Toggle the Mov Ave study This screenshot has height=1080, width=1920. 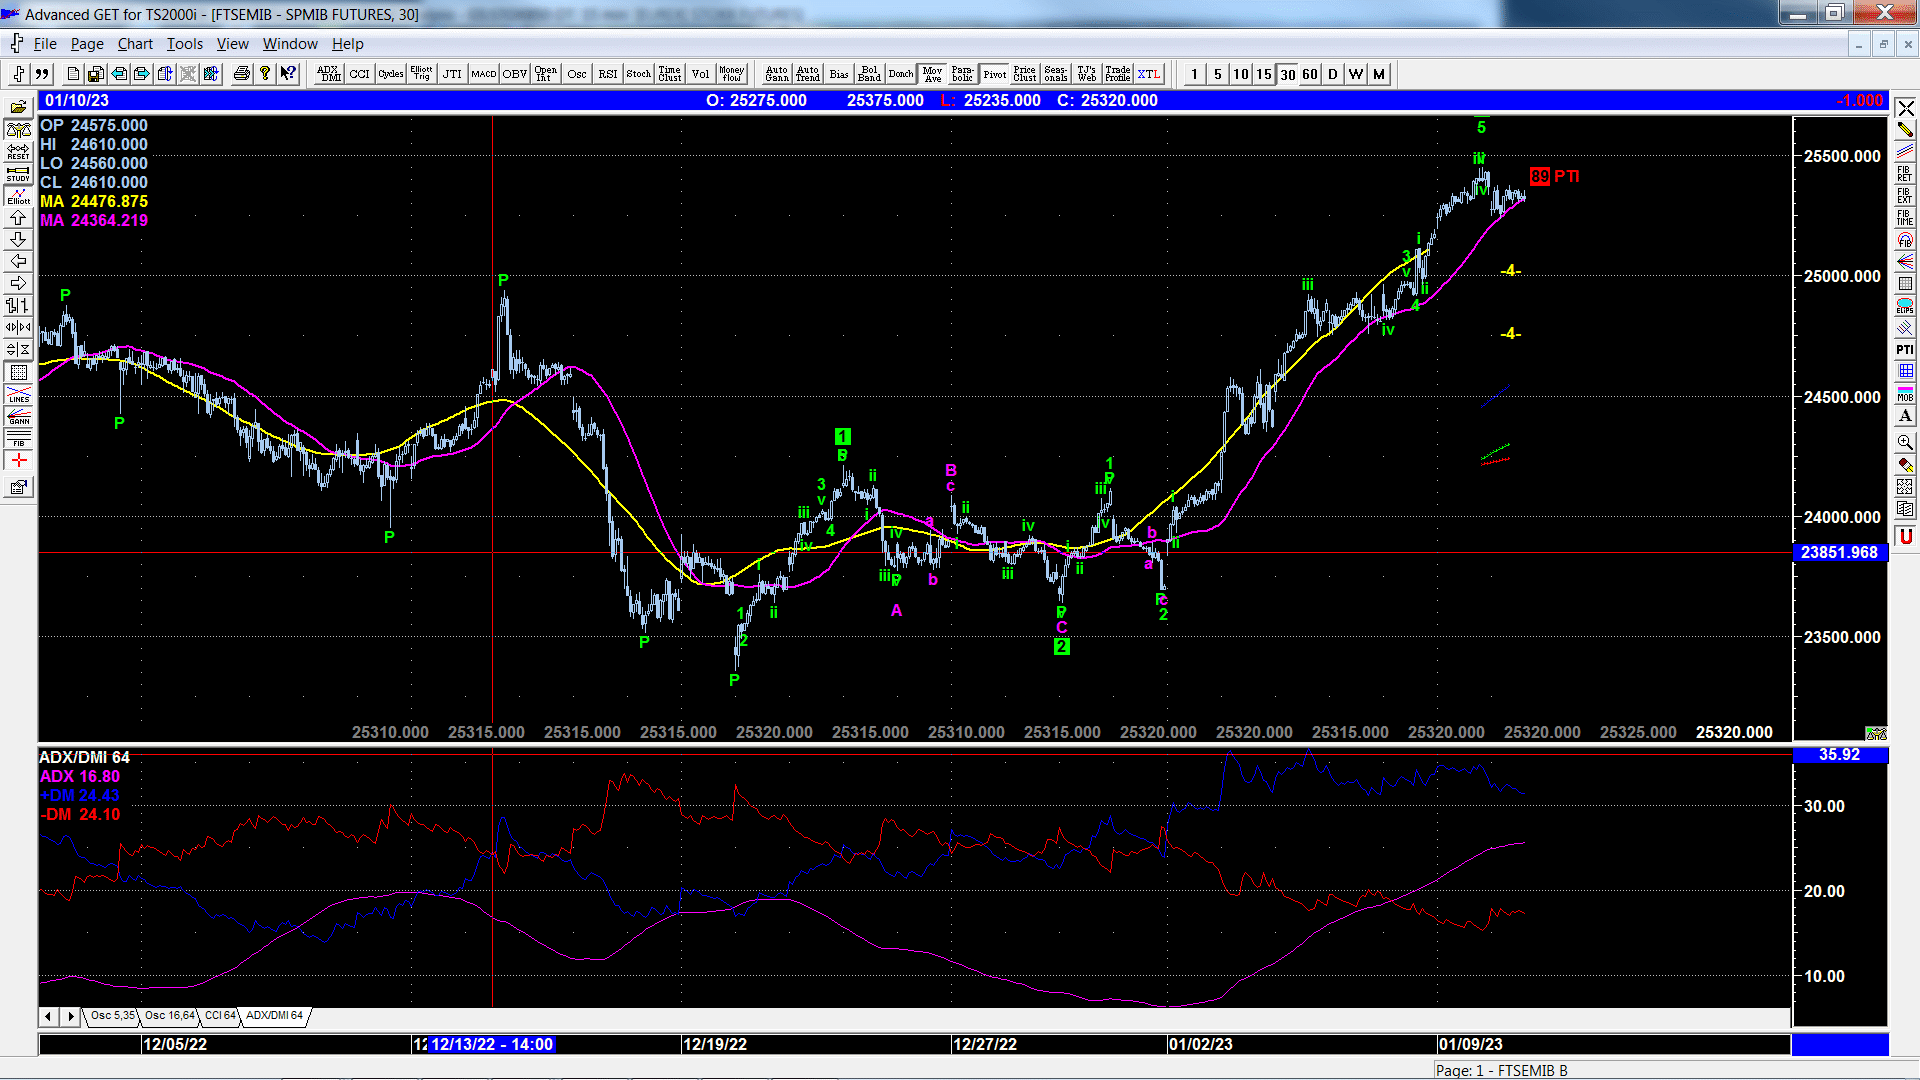pos(931,74)
